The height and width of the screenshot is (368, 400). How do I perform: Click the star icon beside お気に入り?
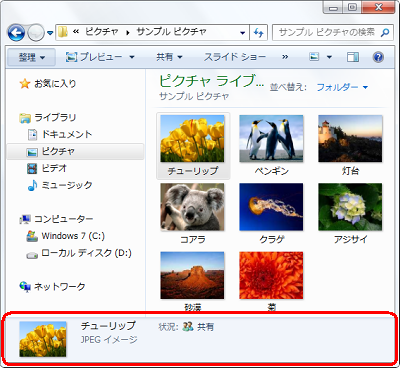[25, 83]
